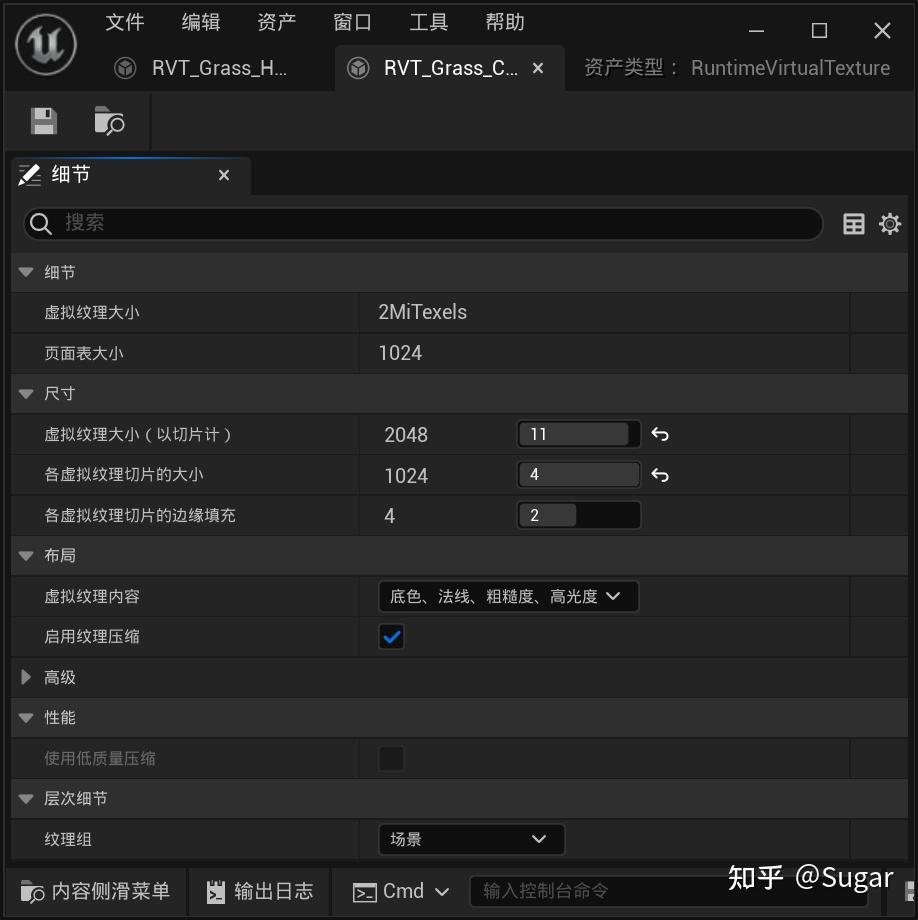Click the Save asset icon
Screen dimensions: 918x920
tap(43, 121)
